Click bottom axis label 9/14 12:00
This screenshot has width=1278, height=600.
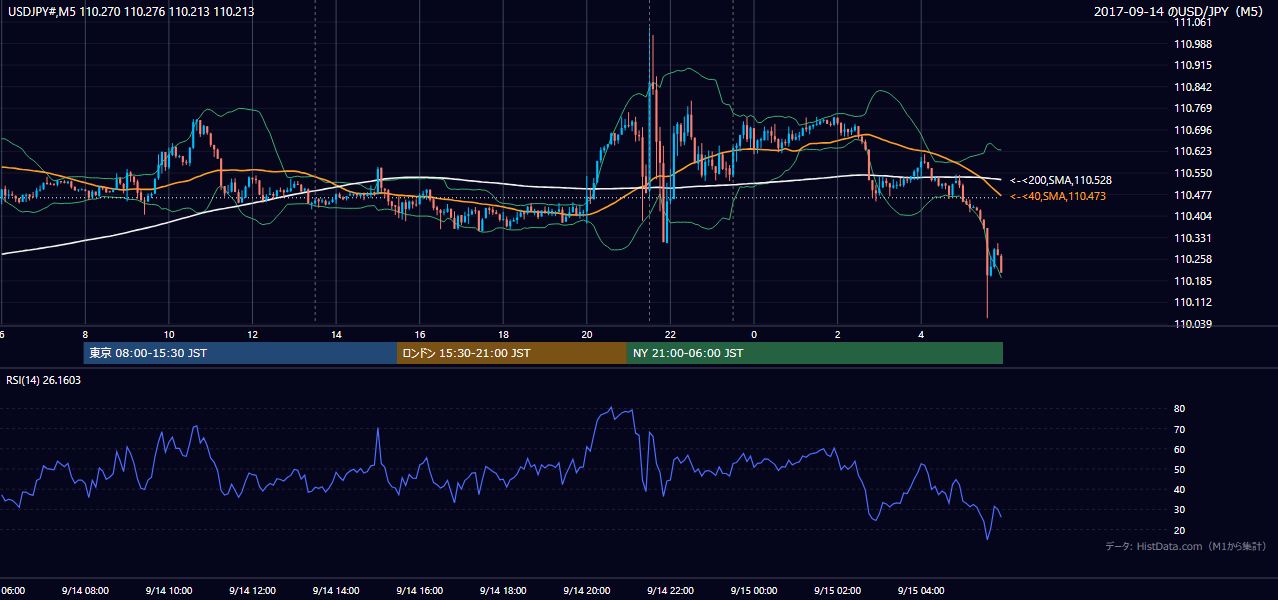253,590
